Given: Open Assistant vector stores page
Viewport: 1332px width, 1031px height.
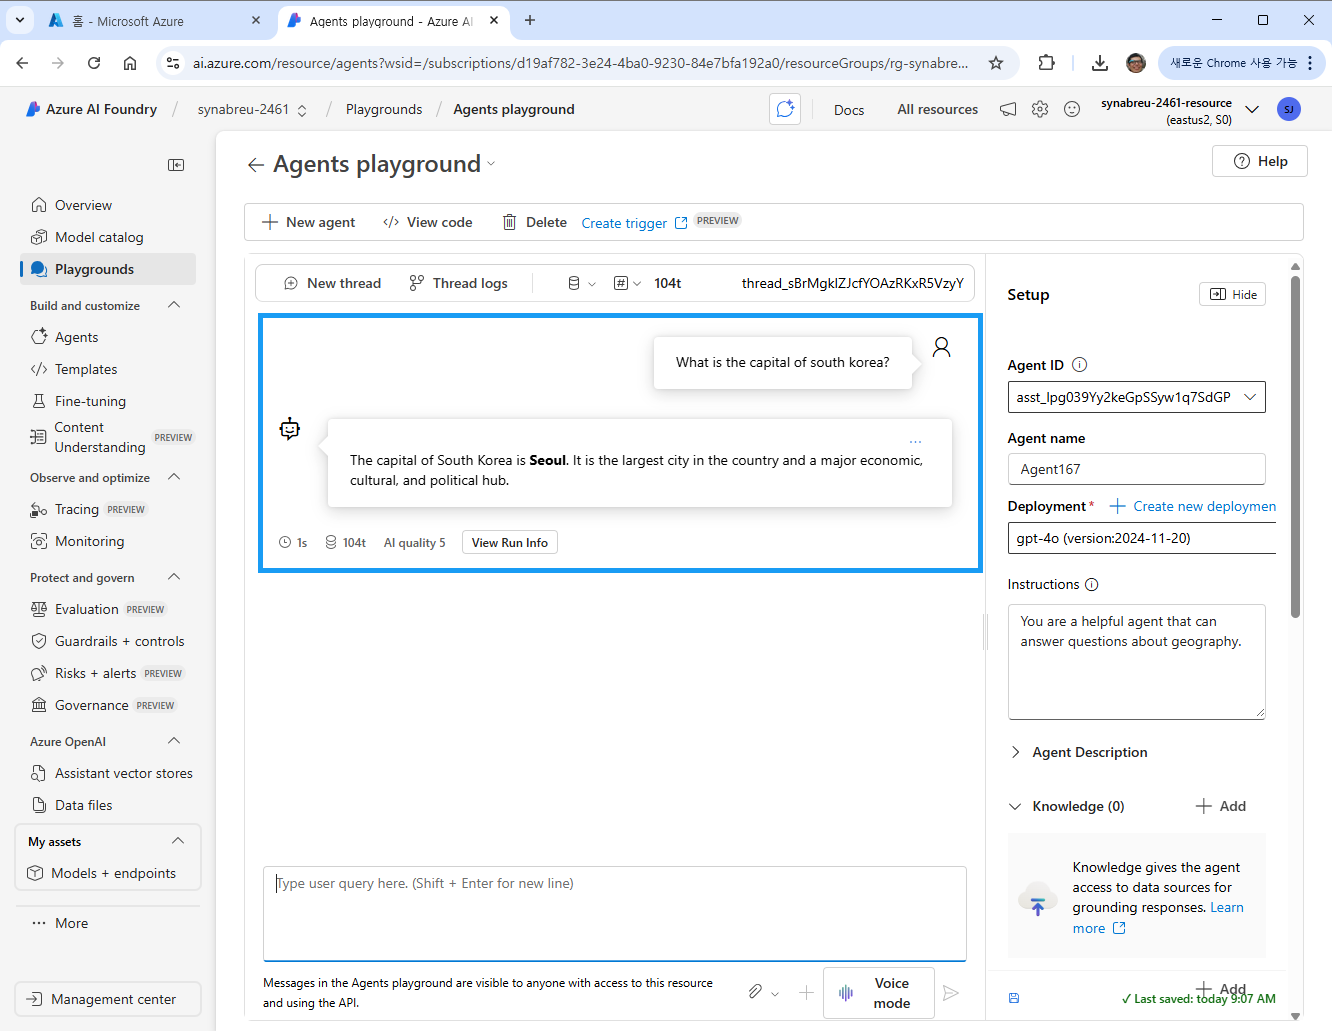Looking at the screenshot, I should 108,773.
